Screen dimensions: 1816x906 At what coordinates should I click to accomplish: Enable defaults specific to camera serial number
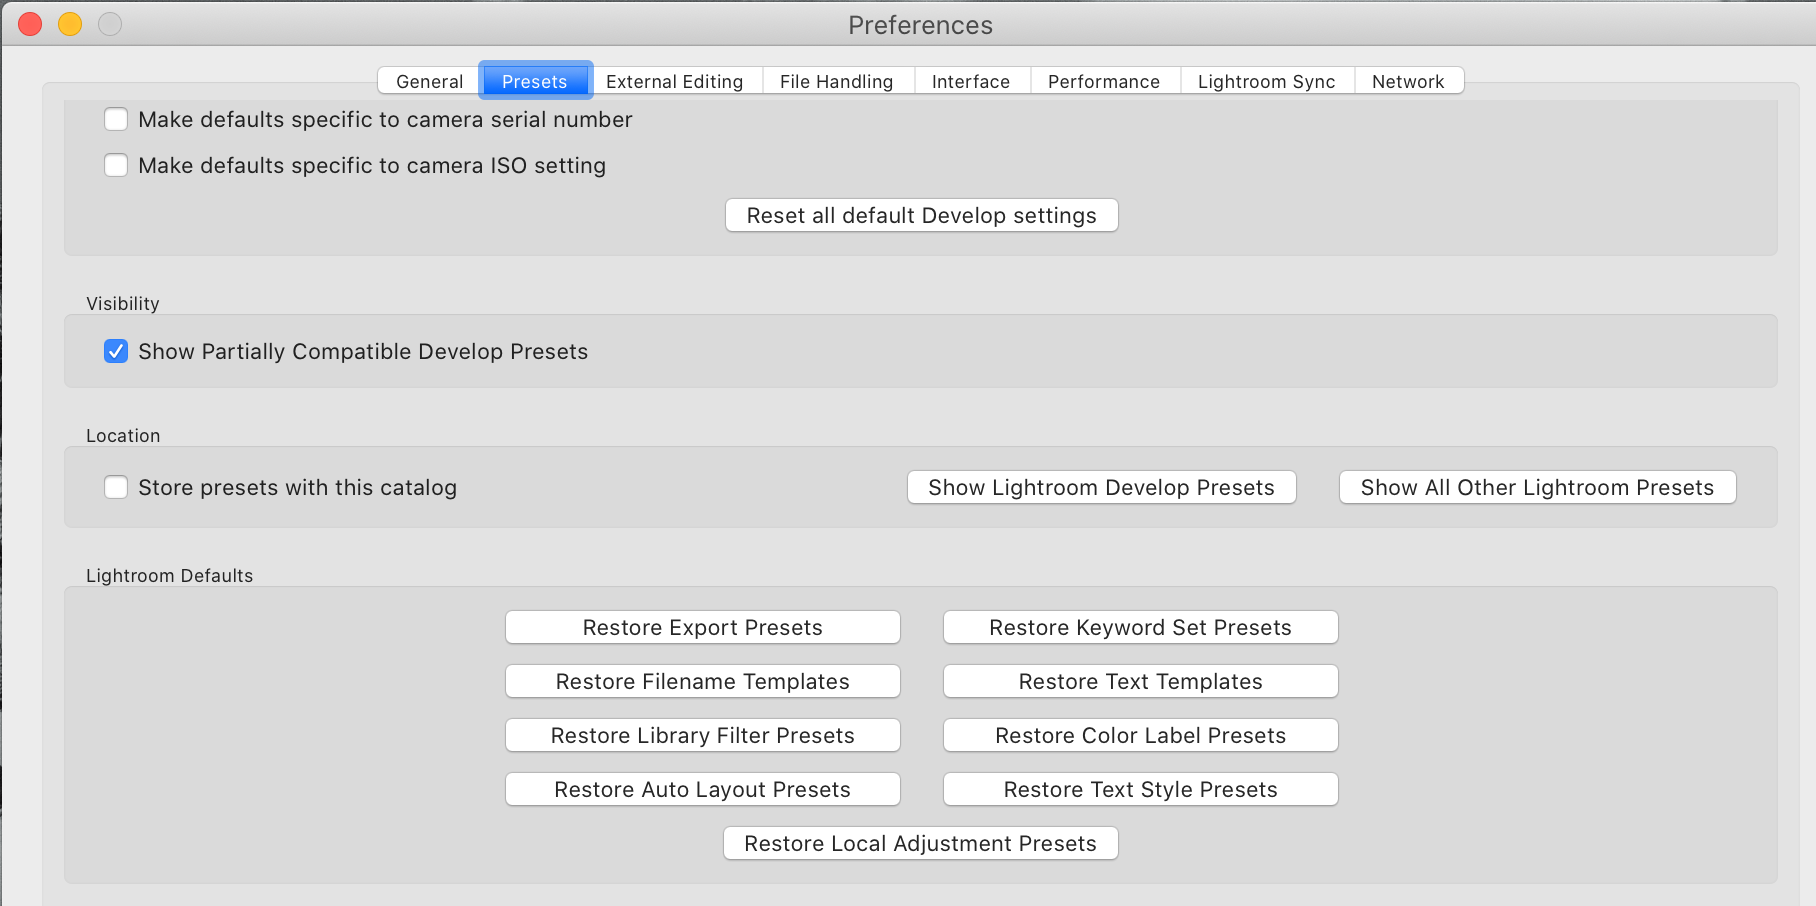point(116,119)
